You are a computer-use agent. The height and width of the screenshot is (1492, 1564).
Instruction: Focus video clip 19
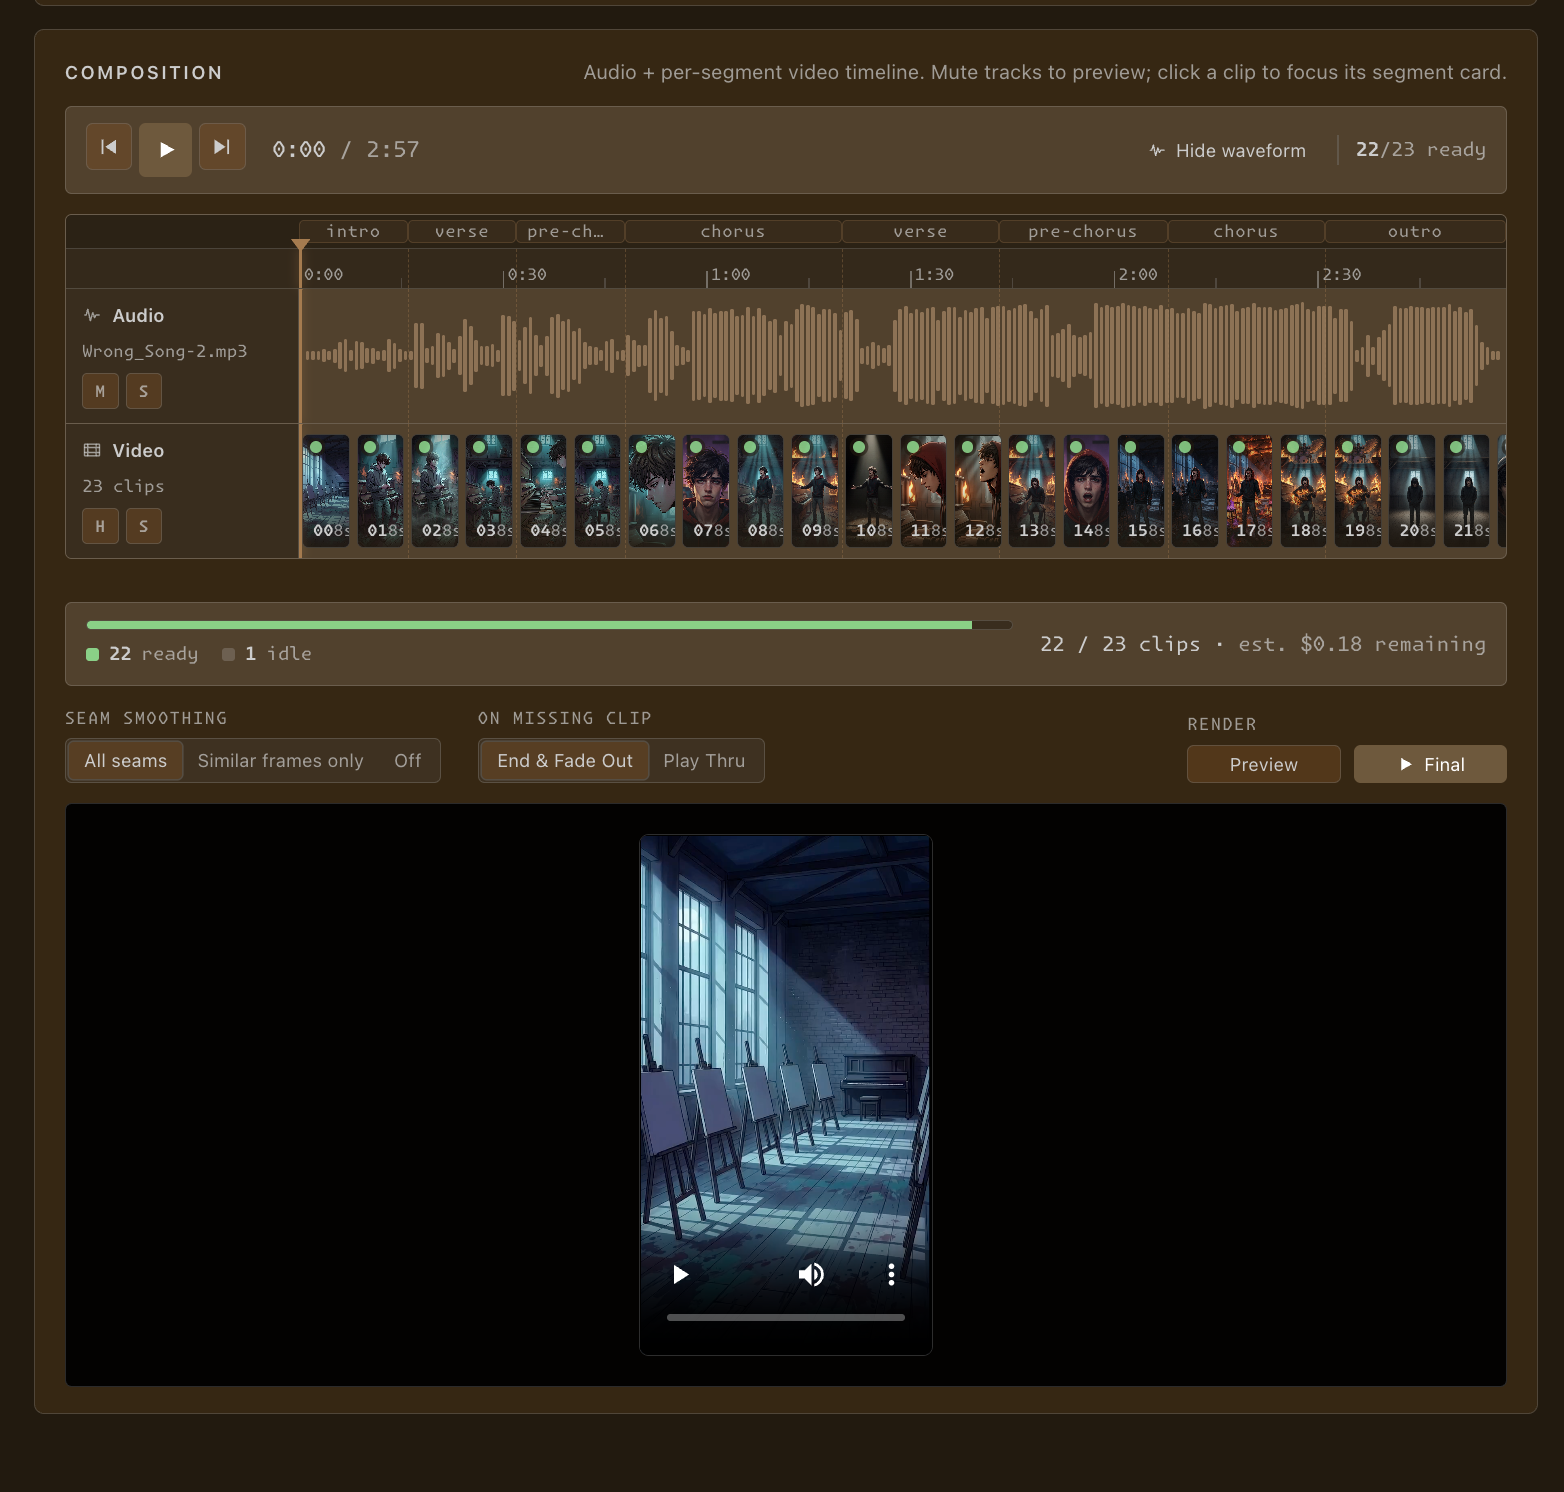1358,490
